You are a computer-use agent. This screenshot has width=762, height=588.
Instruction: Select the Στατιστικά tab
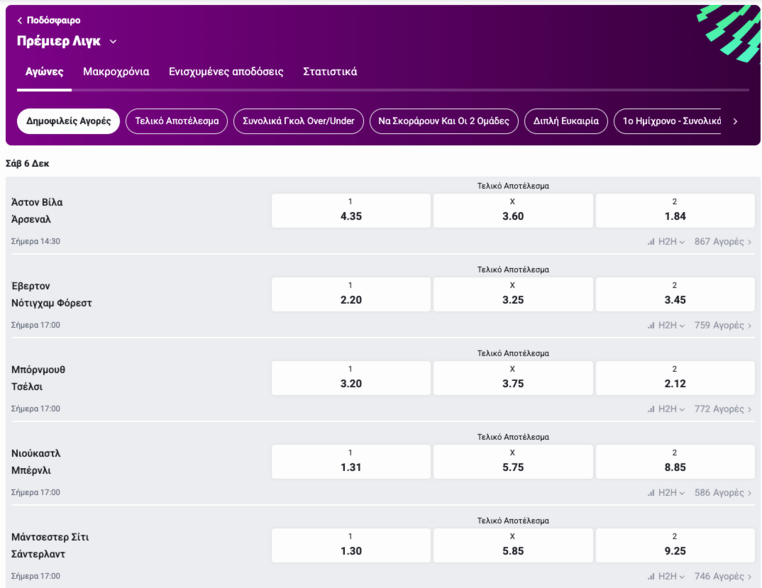pos(330,72)
